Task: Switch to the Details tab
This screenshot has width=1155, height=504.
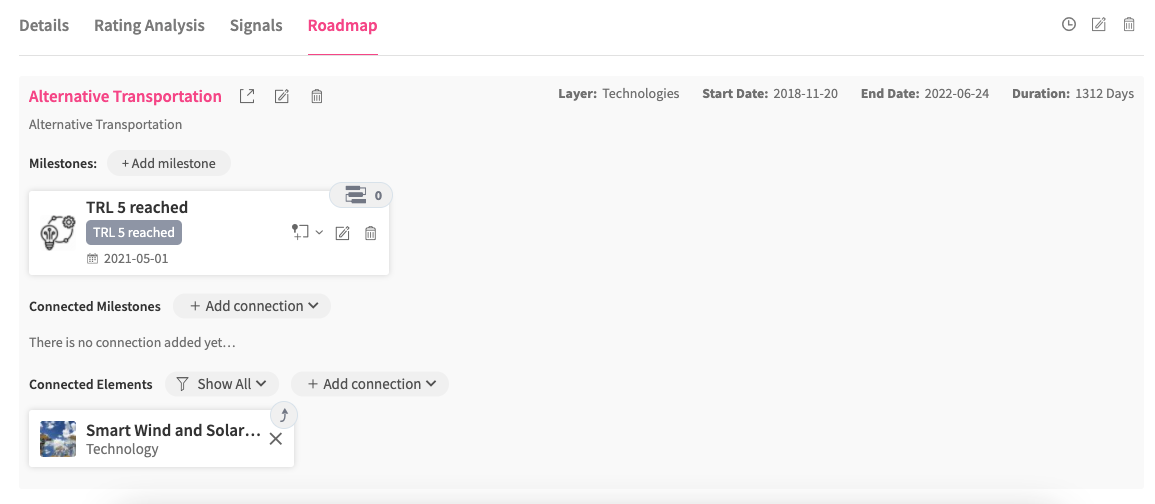Action: coord(44,26)
